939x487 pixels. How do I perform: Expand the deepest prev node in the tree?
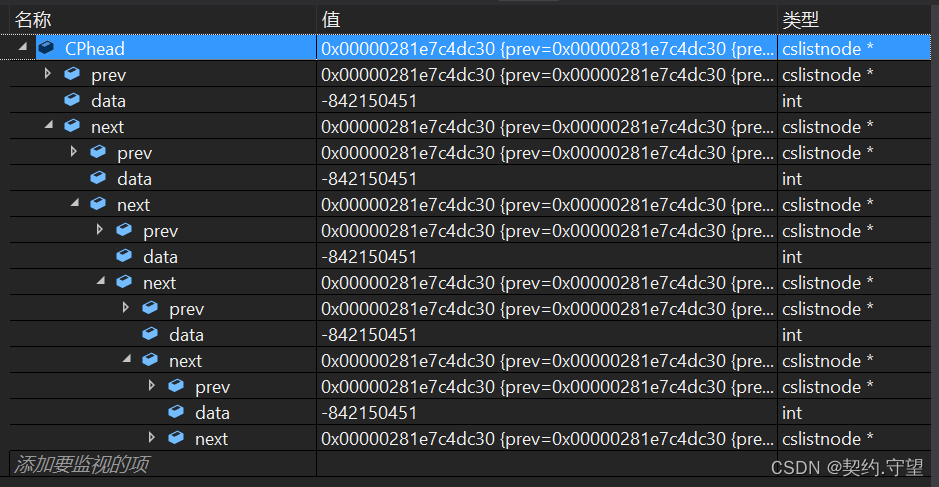click(152, 385)
